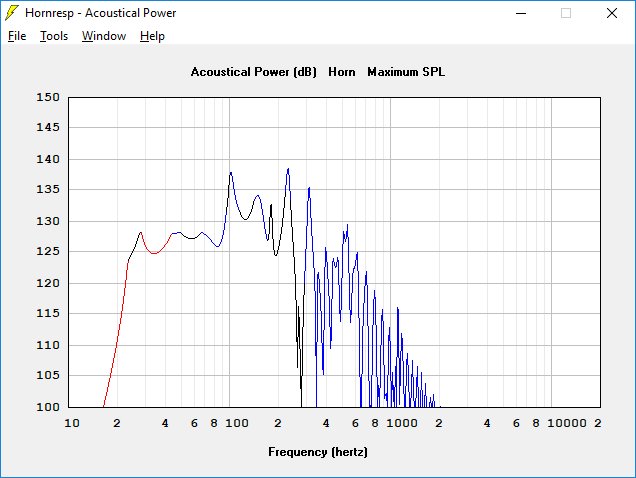Click the 115 dB y-axis value
636x478 pixels.
point(48,314)
